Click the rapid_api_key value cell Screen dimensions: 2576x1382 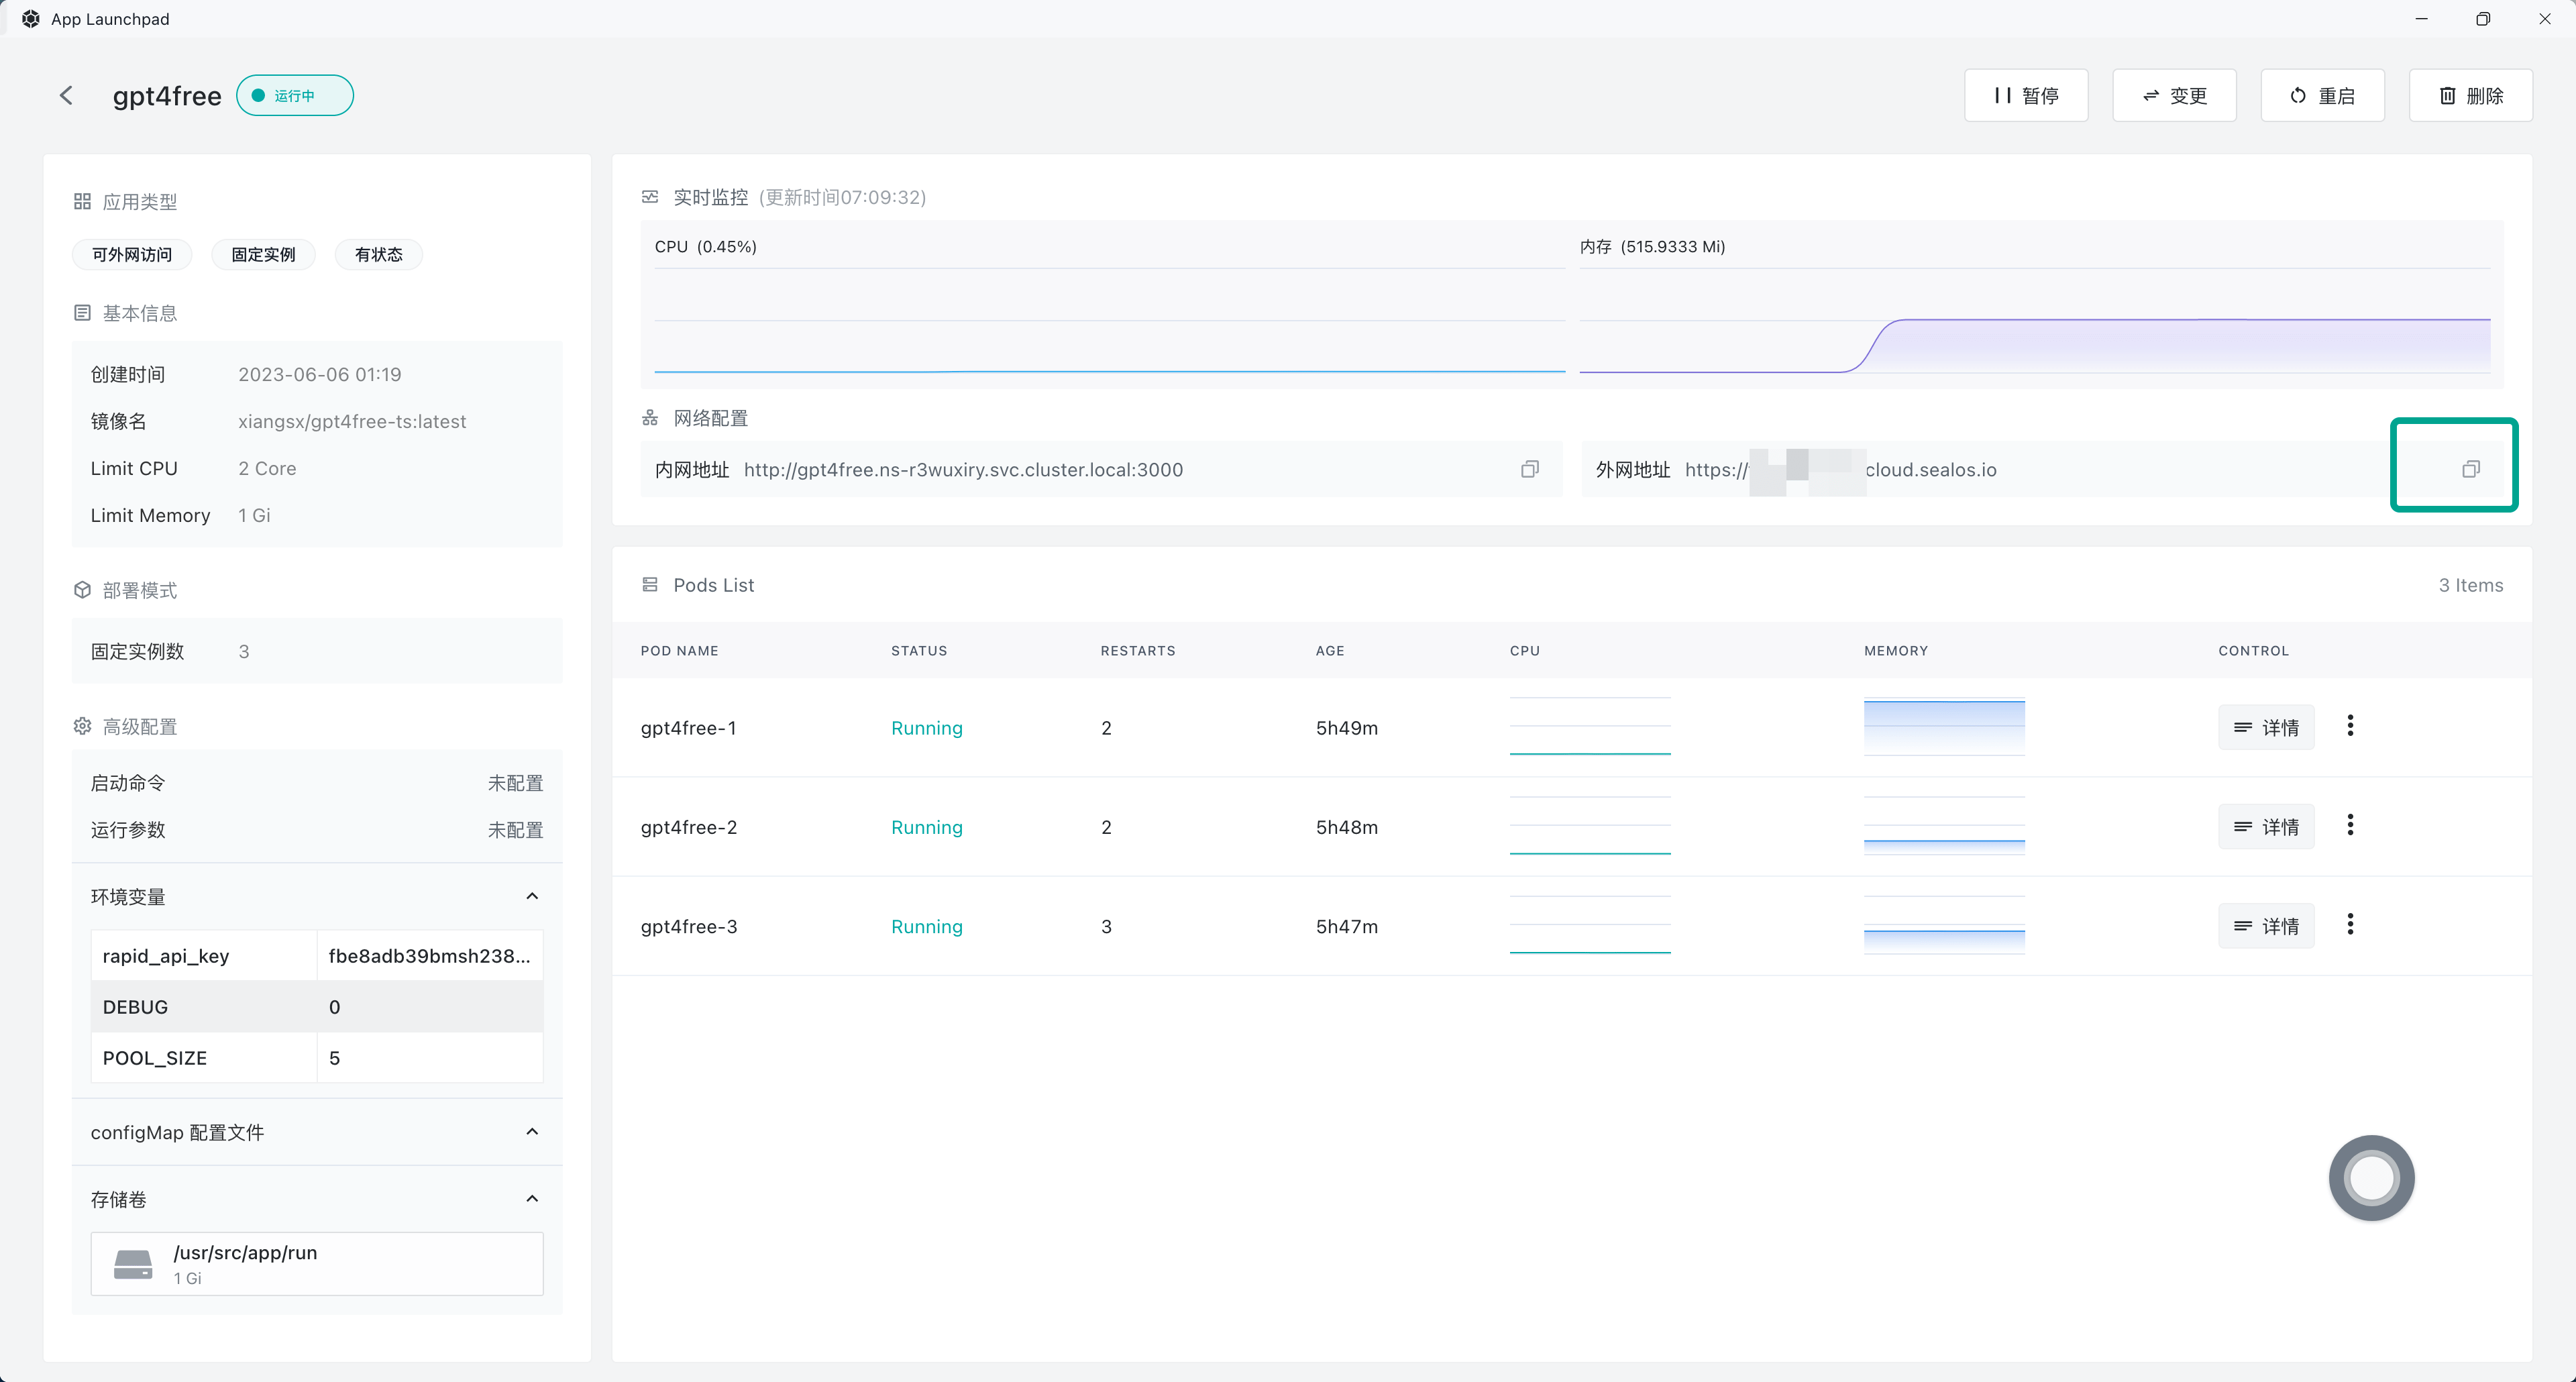pyautogui.click(x=429, y=956)
